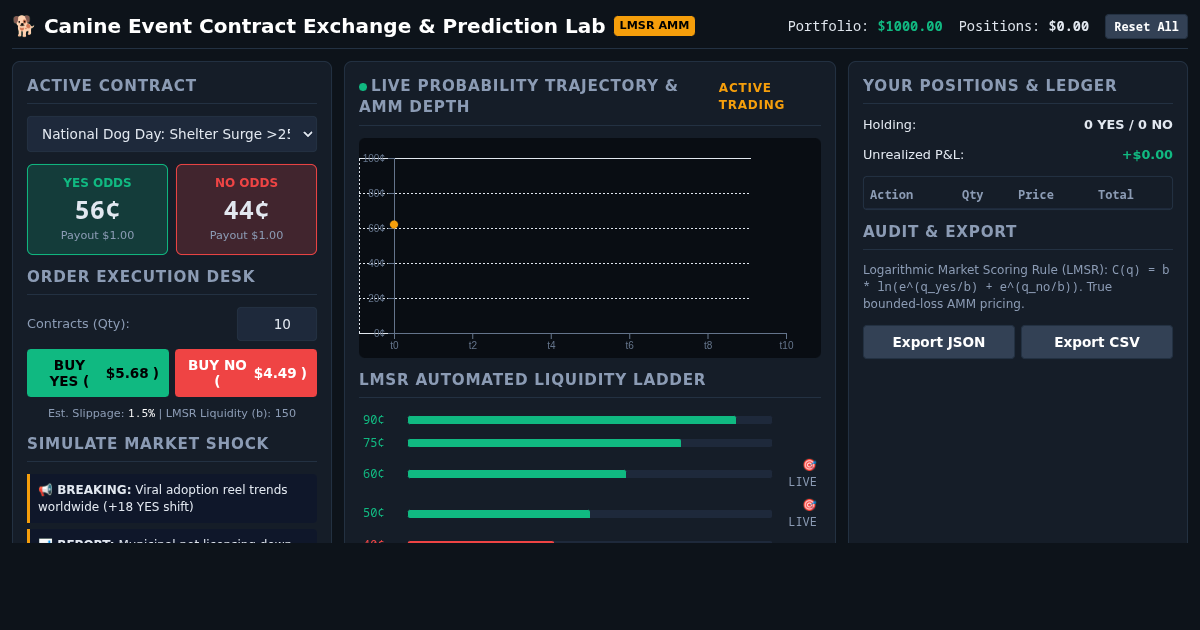Click the 60¢ liquidity ladder bar
The width and height of the screenshot is (1200, 630).
pyautogui.click(x=590, y=474)
